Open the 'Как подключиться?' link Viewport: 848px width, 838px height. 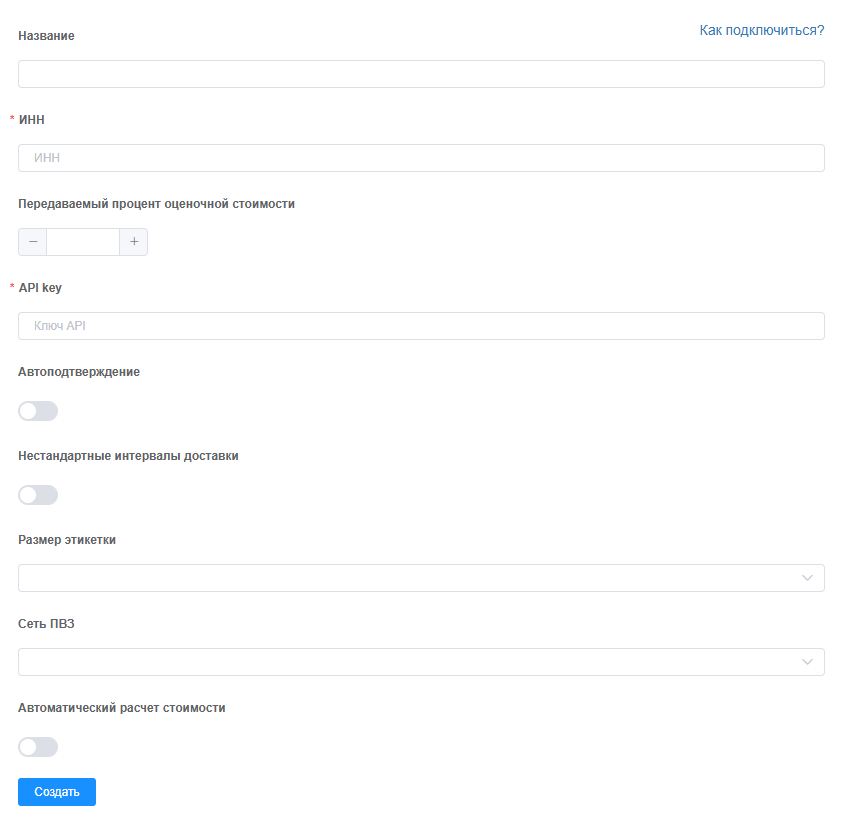762,31
